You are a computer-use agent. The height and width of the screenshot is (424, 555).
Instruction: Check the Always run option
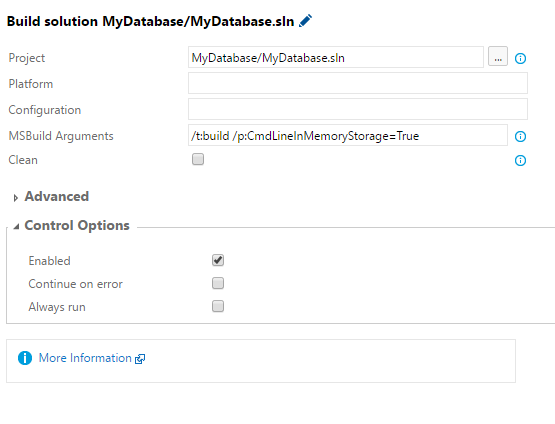click(x=218, y=306)
